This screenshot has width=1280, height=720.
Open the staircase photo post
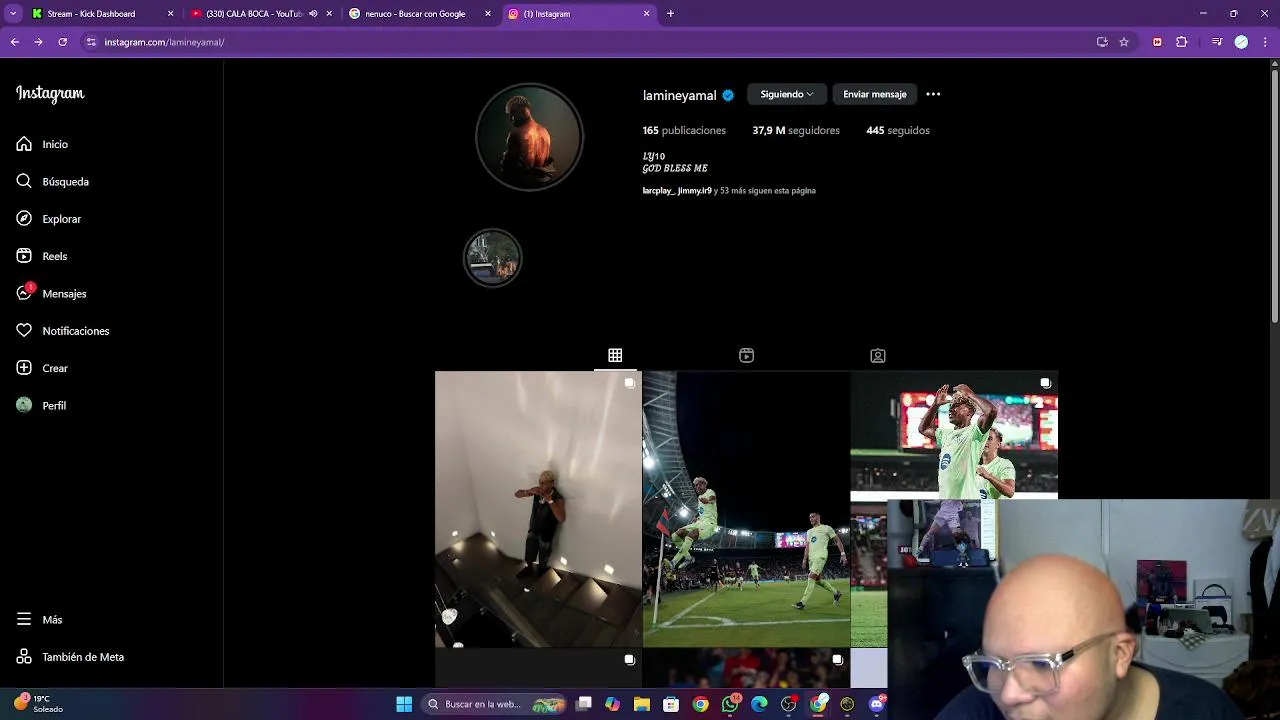[538, 509]
